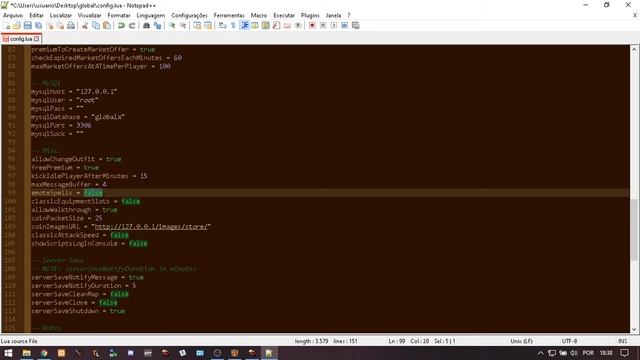Run macro multiple times toolbar icon
The width and height of the screenshot is (640, 360).
coord(344,25)
